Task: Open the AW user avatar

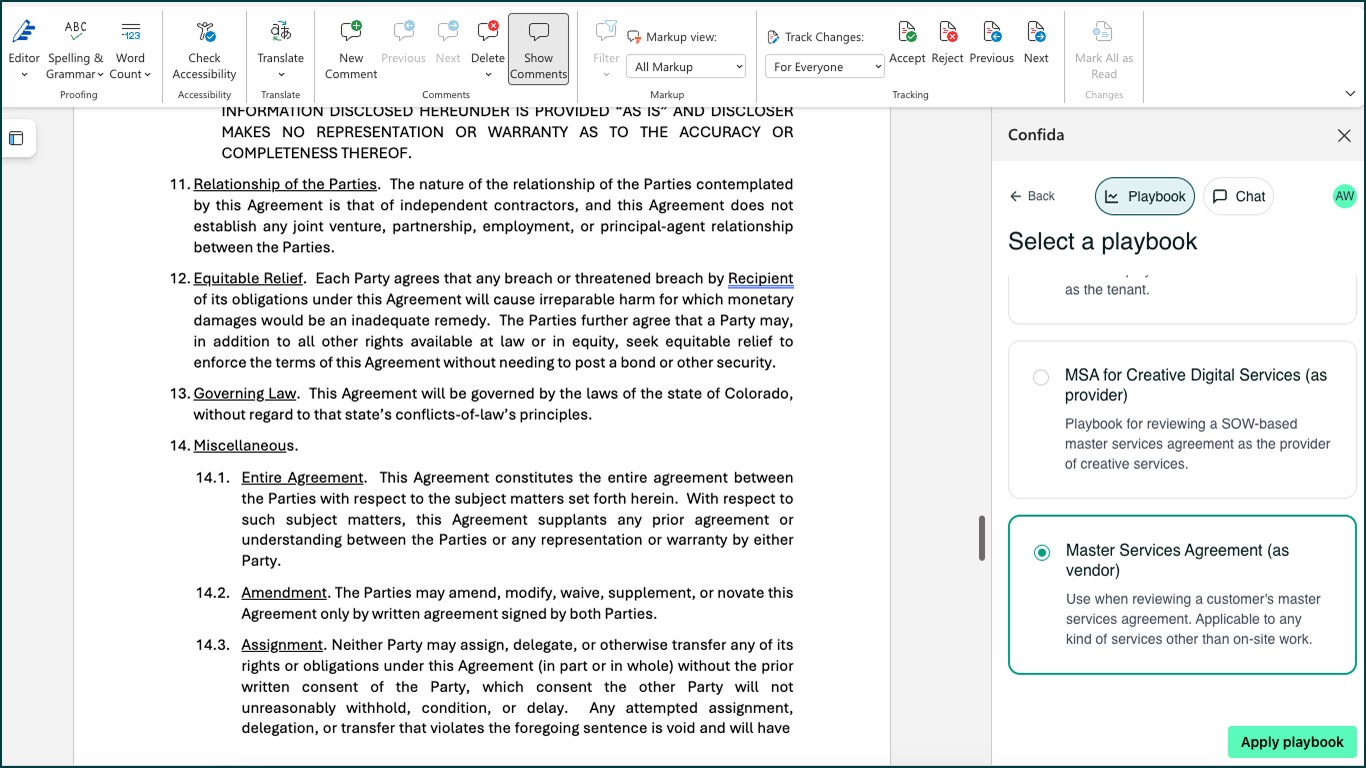Action: 1344,196
